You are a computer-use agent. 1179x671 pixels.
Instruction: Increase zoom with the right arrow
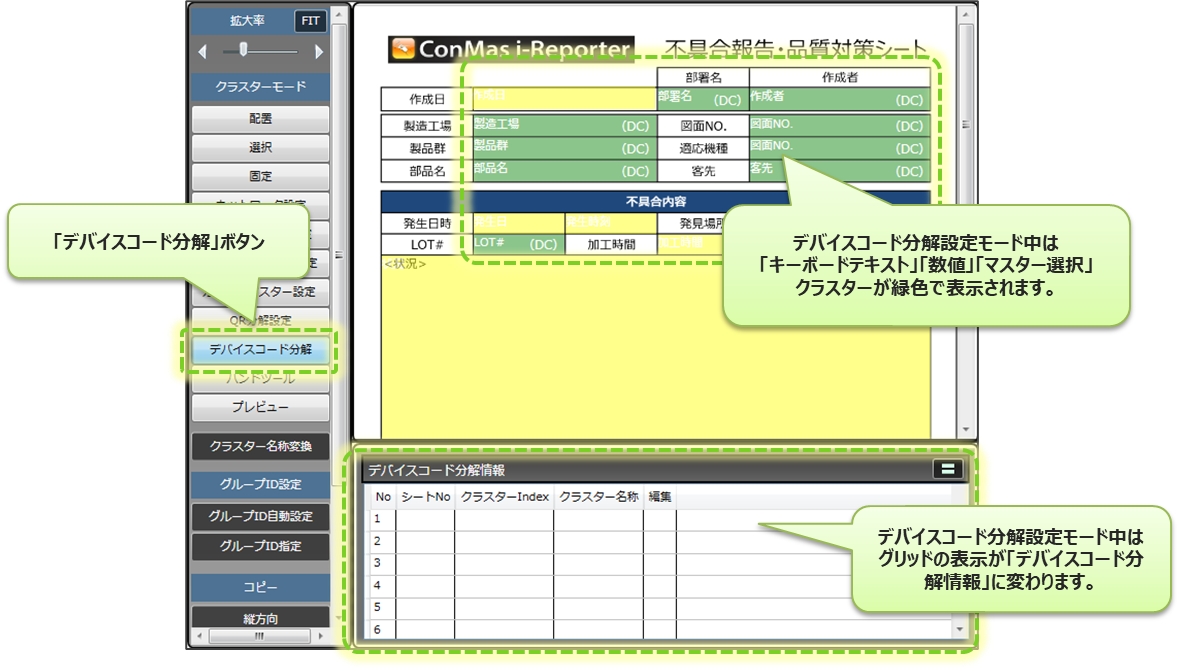[x=319, y=52]
